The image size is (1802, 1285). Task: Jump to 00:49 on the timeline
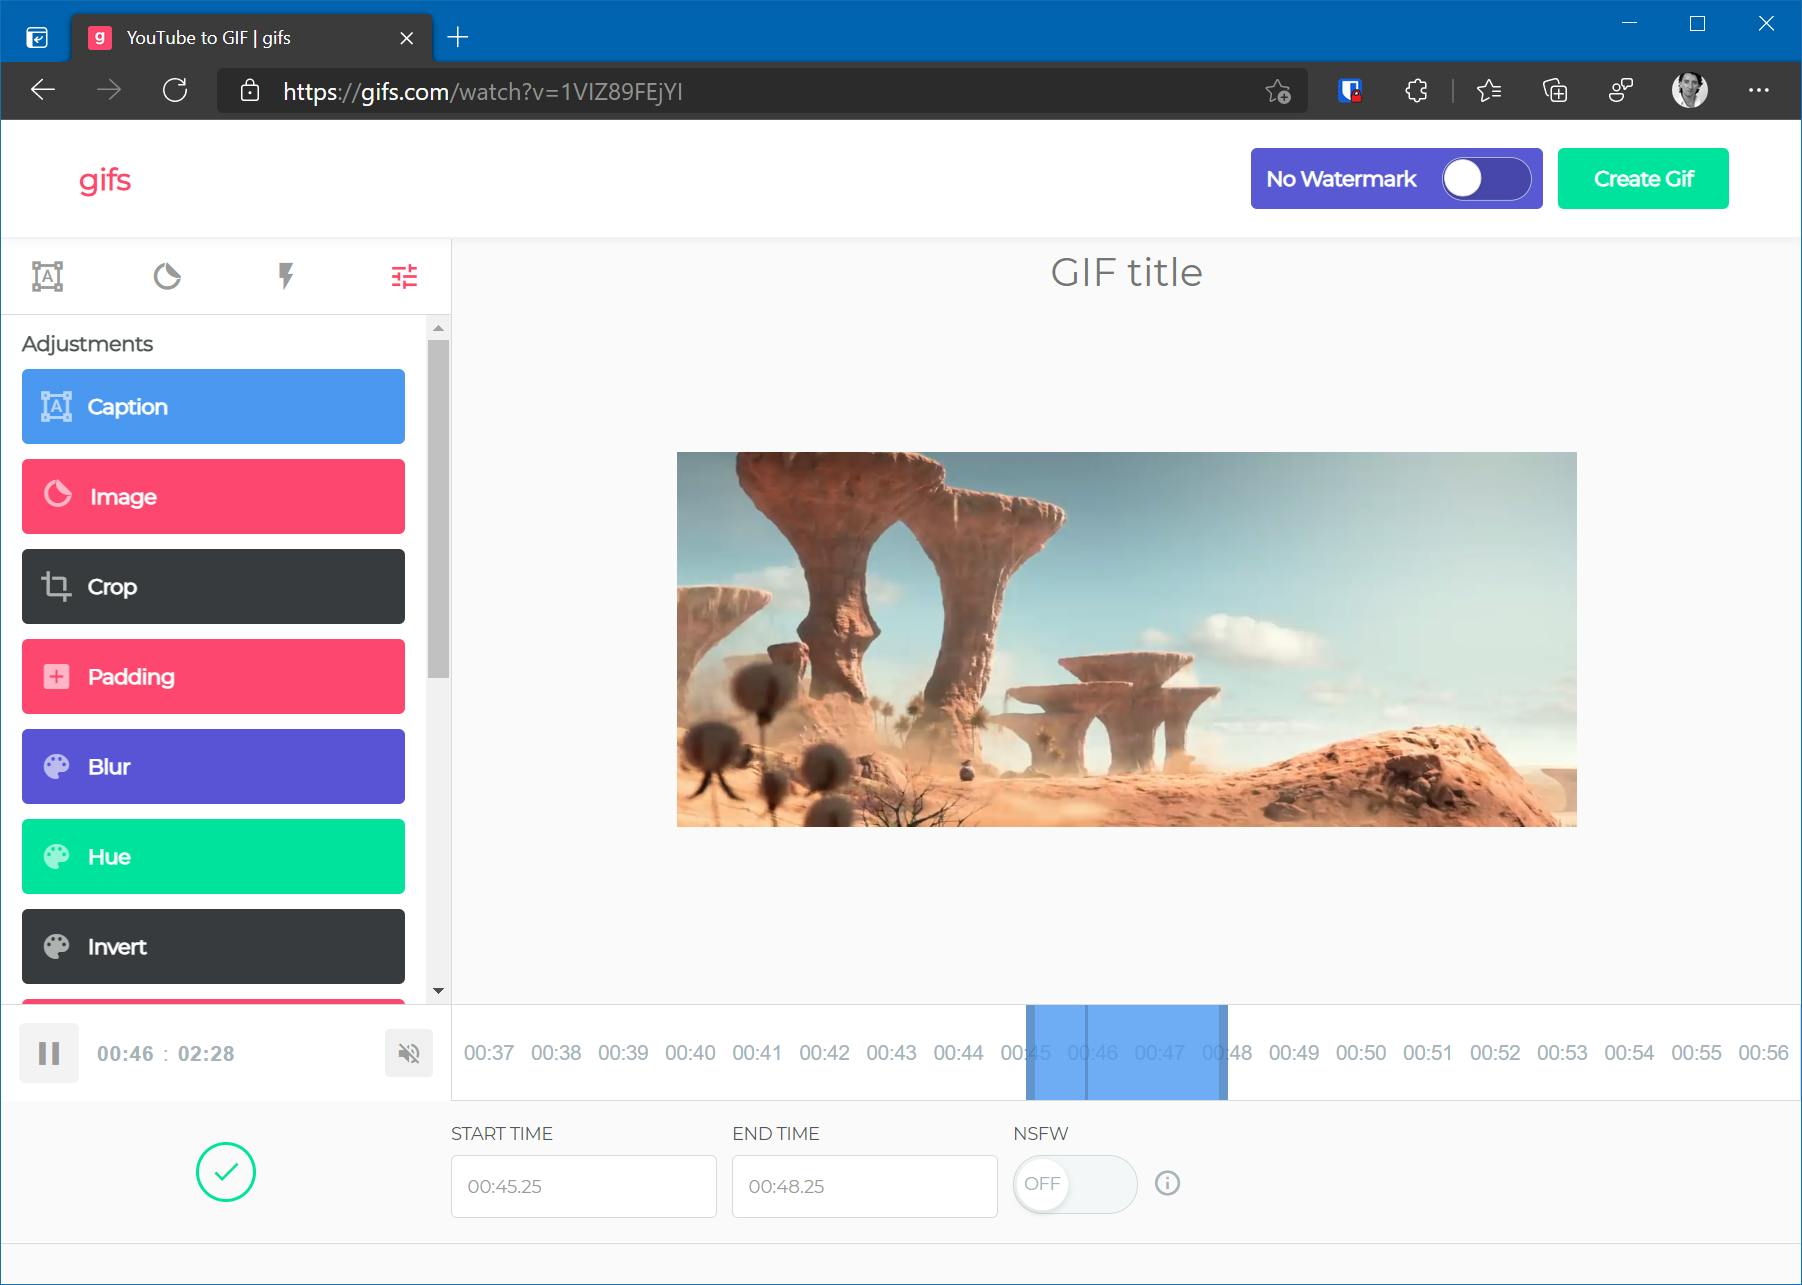1294,1053
